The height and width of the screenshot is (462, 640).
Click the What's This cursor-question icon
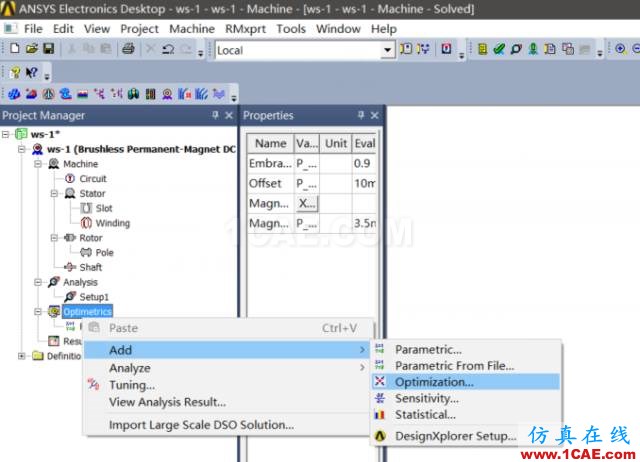click(x=32, y=73)
